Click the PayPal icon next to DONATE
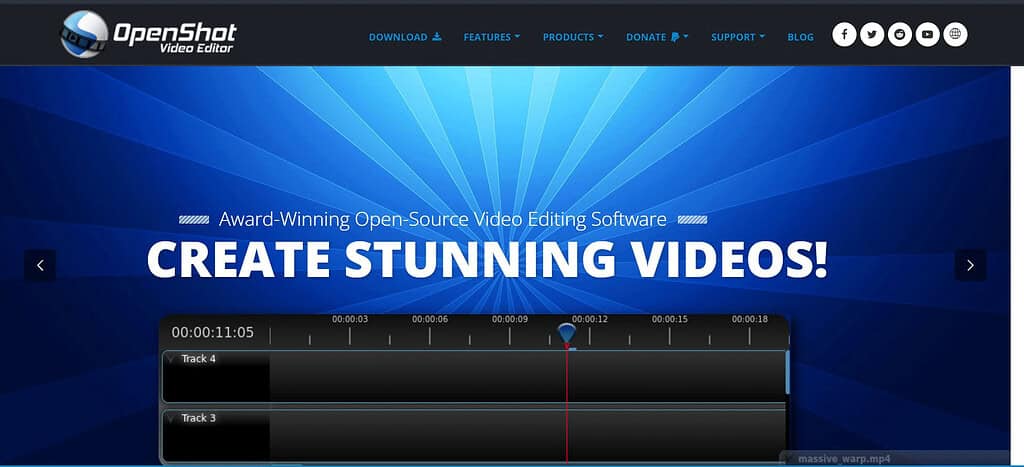 (675, 37)
